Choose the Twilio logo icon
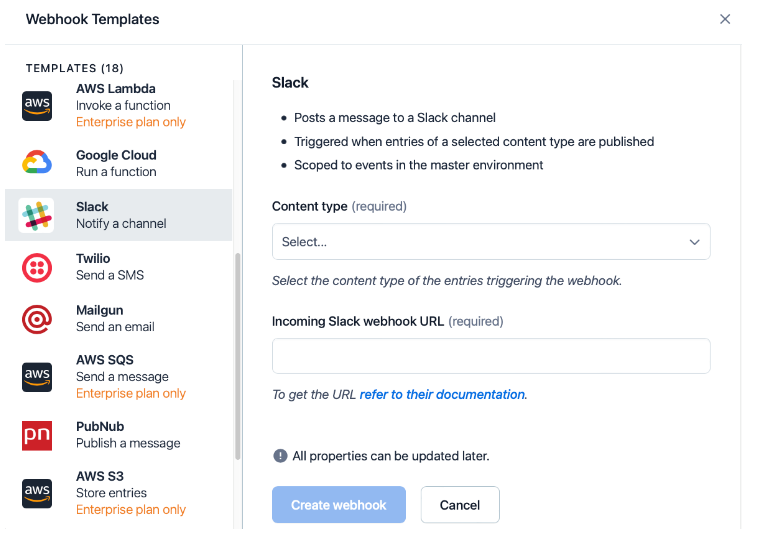The image size is (765, 551). pos(37,267)
